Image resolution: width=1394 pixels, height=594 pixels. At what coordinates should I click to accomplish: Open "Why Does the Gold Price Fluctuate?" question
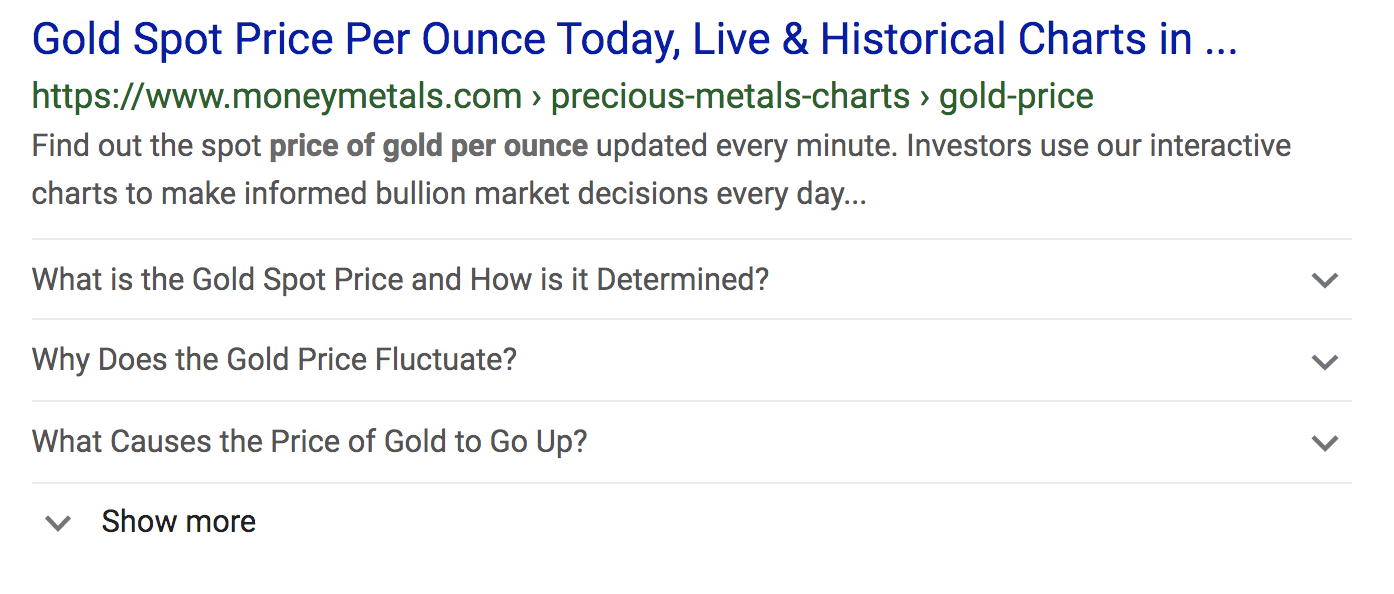pyautogui.click(x=274, y=360)
